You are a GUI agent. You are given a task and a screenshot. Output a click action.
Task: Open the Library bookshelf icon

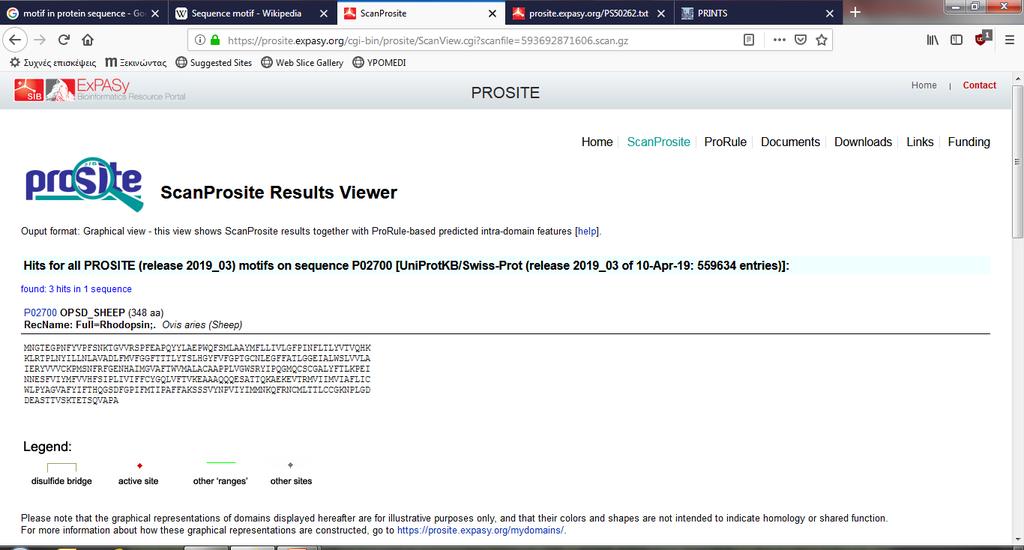tap(933, 40)
